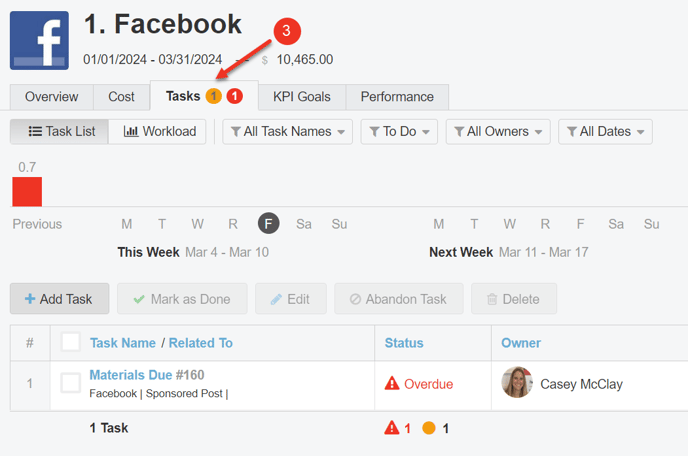Viewport: 688px width, 456px height.
Task: Select Wednesday in This Week
Action: click(197, 224)
